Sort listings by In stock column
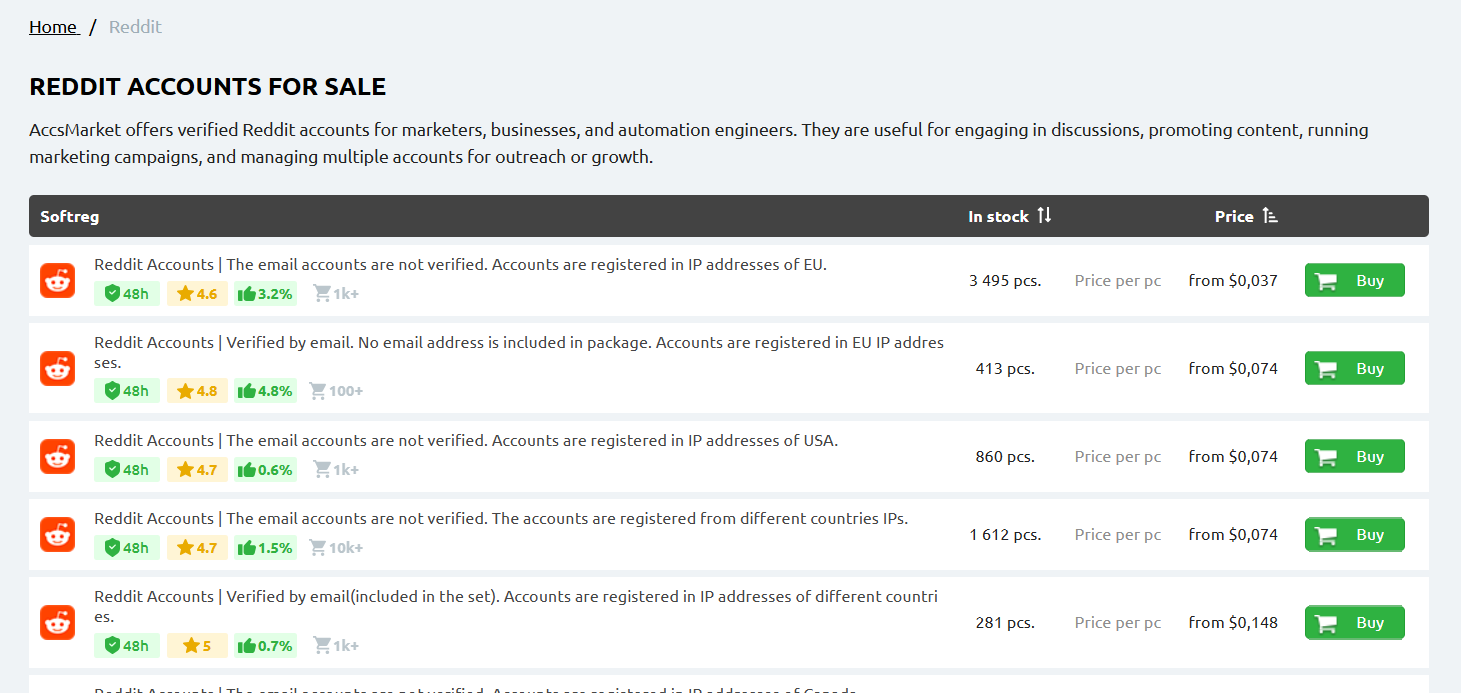This screenshot has height=693, width=1461. click(x=1010, y=216)
